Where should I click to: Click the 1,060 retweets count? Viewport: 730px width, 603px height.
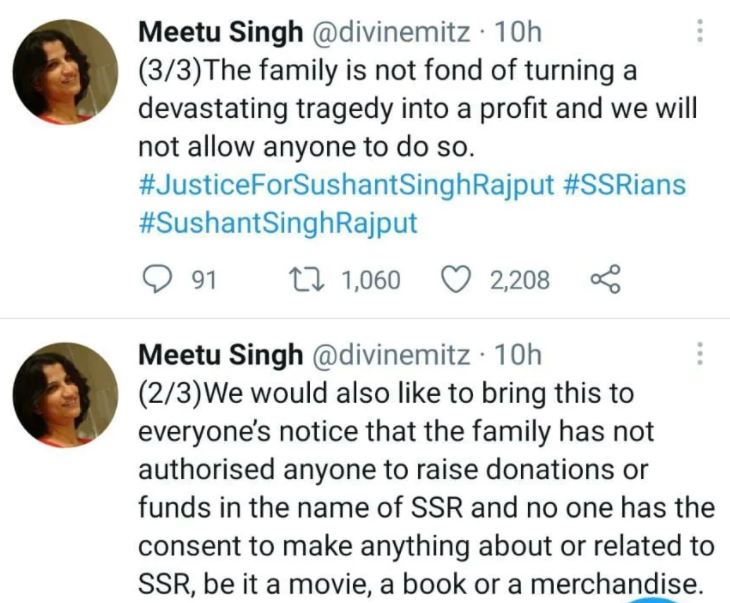point(371,280)
